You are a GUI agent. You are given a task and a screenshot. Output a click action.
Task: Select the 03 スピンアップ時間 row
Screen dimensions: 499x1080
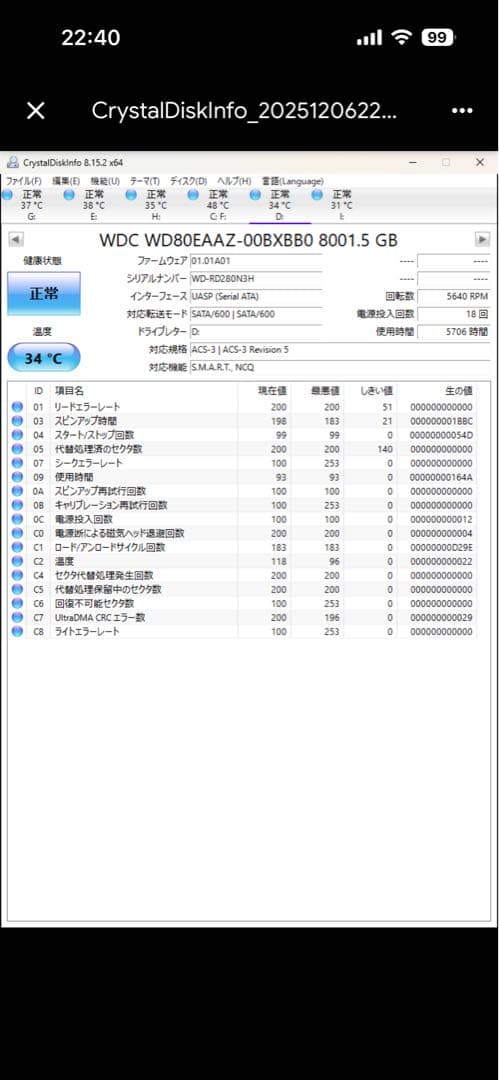(x=243, y=421)
